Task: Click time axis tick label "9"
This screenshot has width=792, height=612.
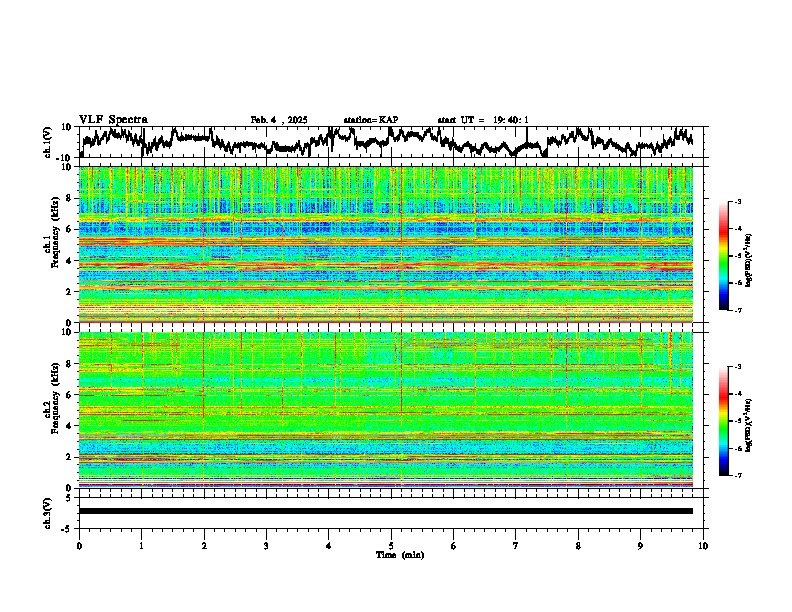Action: tap(640, 546)
